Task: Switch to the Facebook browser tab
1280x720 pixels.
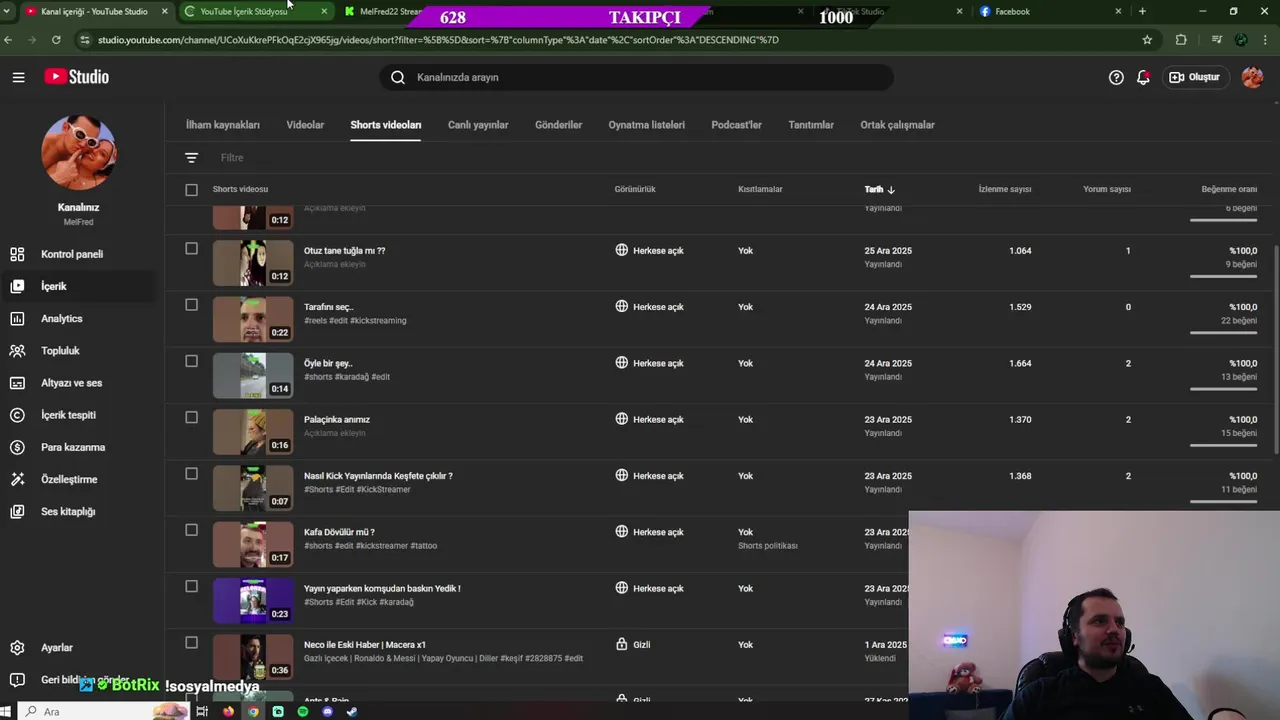Action: pyautogui.click(x=1050, y=11)
